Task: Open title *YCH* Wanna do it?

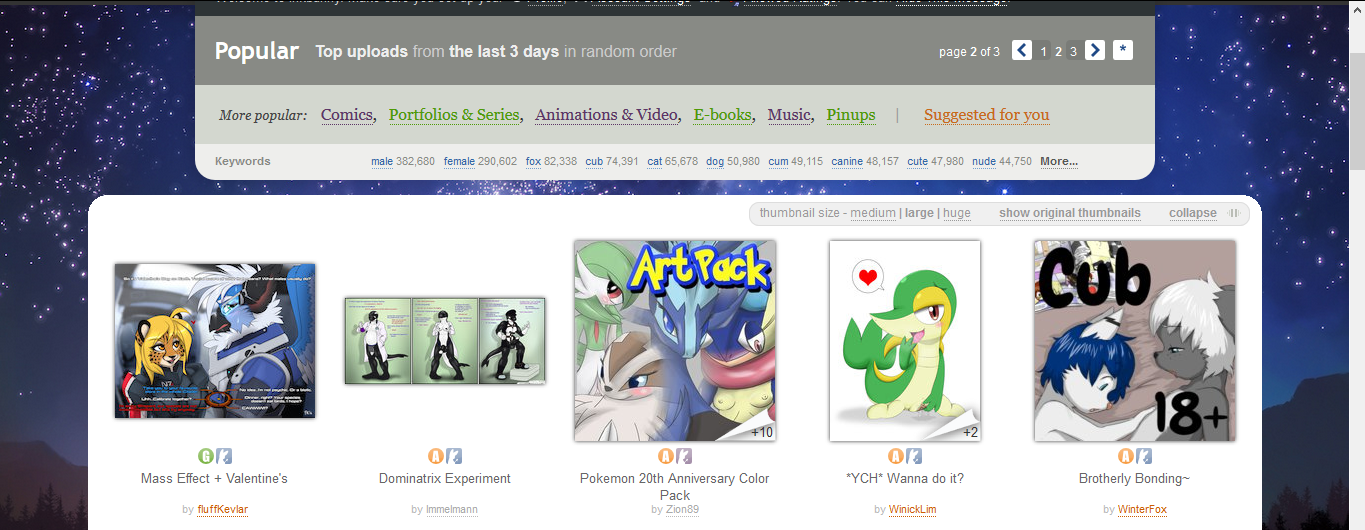Action: click(905, 479)
